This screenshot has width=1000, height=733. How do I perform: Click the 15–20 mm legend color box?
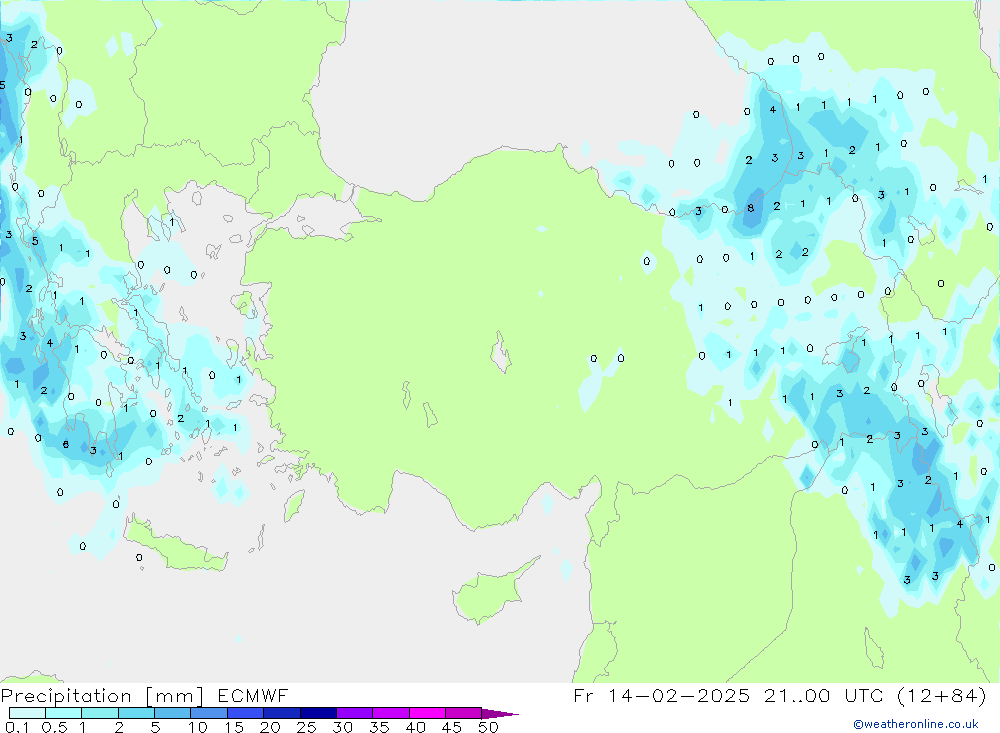pyautogui.click(x=246, y=713)
